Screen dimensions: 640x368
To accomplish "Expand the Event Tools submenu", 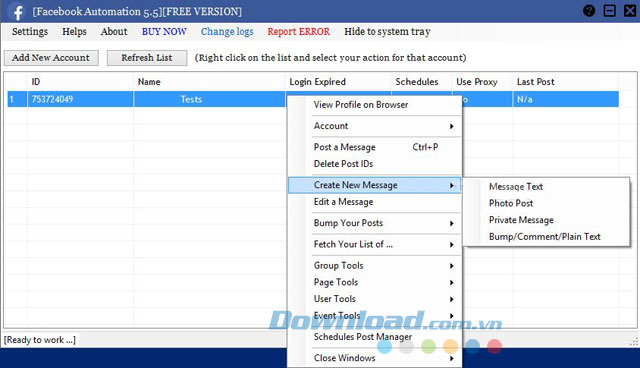I will pyautogui.click(x=375, y=316).
